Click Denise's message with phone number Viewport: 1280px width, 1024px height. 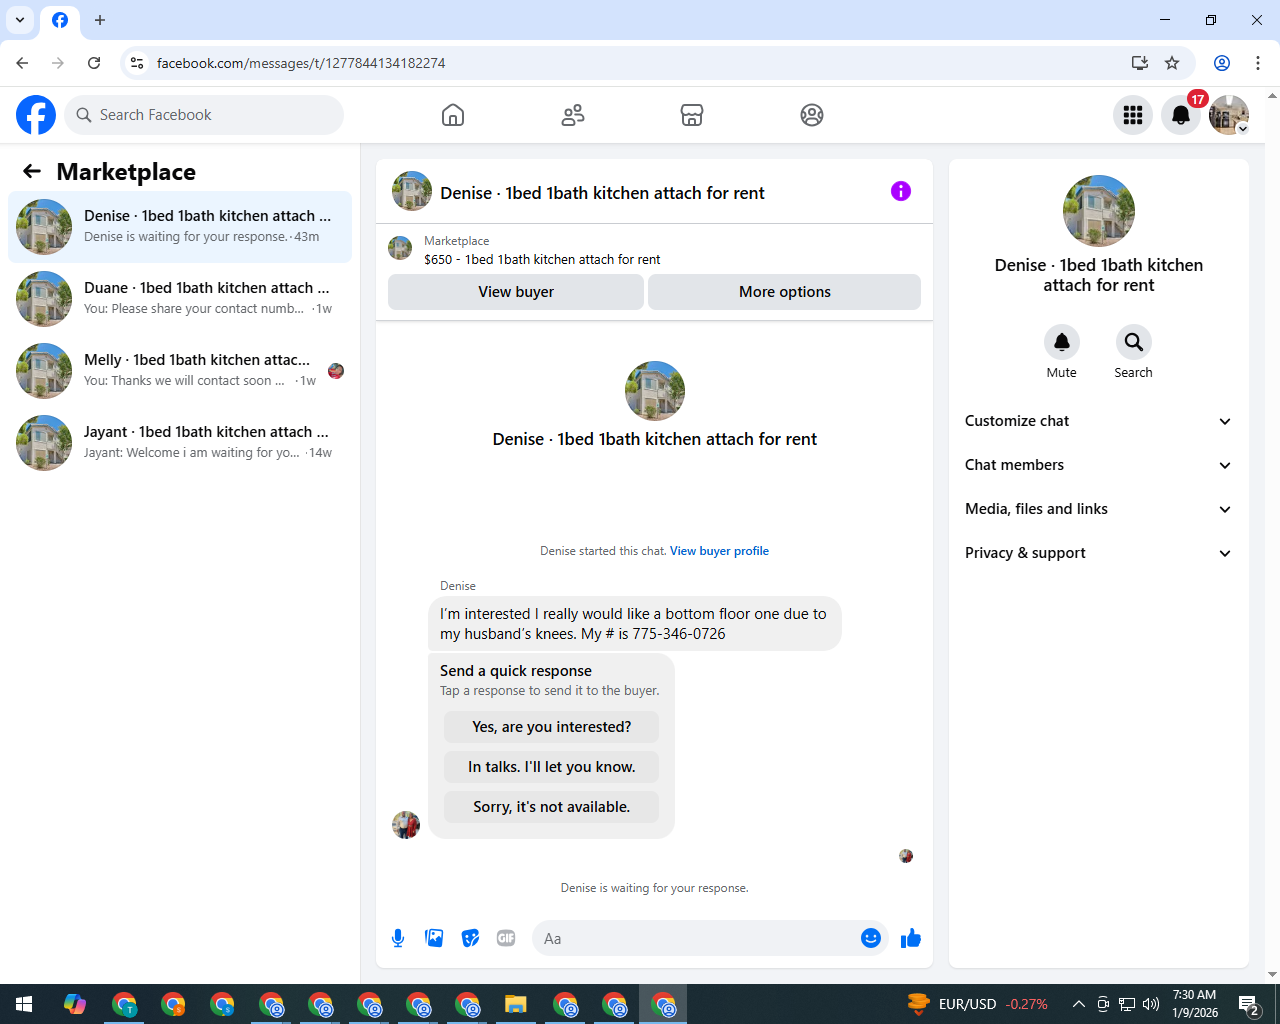tap(635, 624)
